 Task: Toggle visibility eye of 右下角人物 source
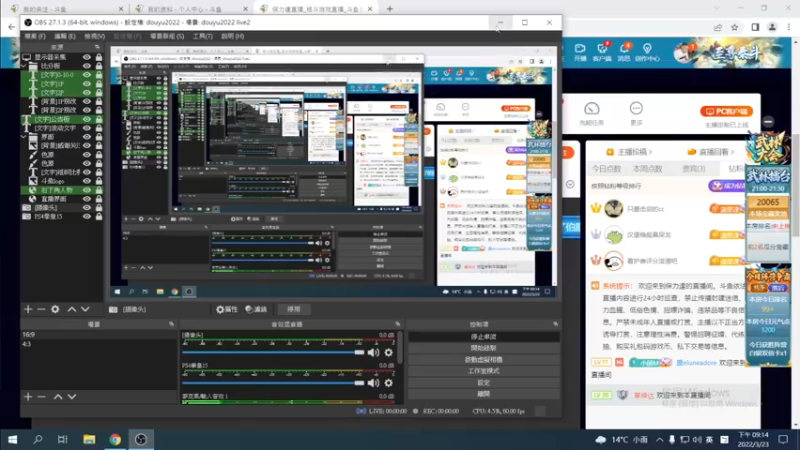[87, 190]
